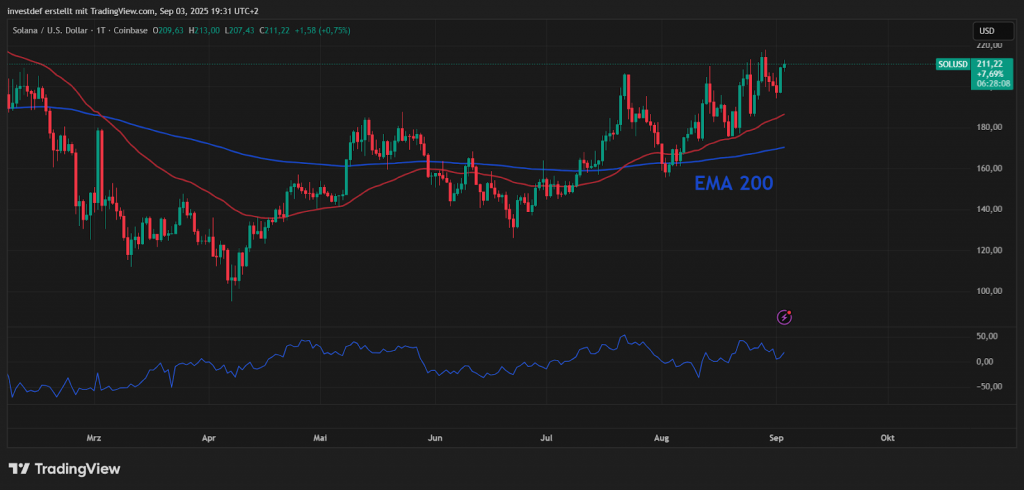
Task: Select the Apr label on time axis
Action: [209, 438]
